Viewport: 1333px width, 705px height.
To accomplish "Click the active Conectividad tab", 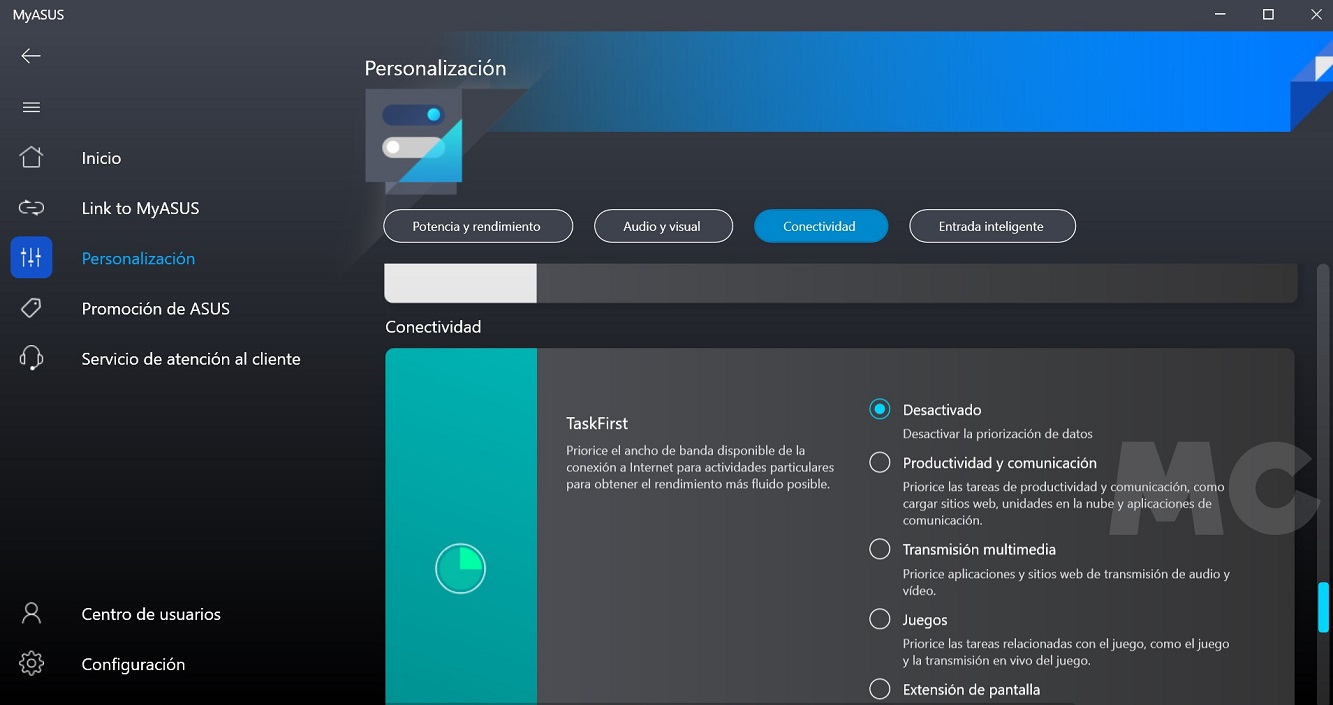I will (819, 226).
